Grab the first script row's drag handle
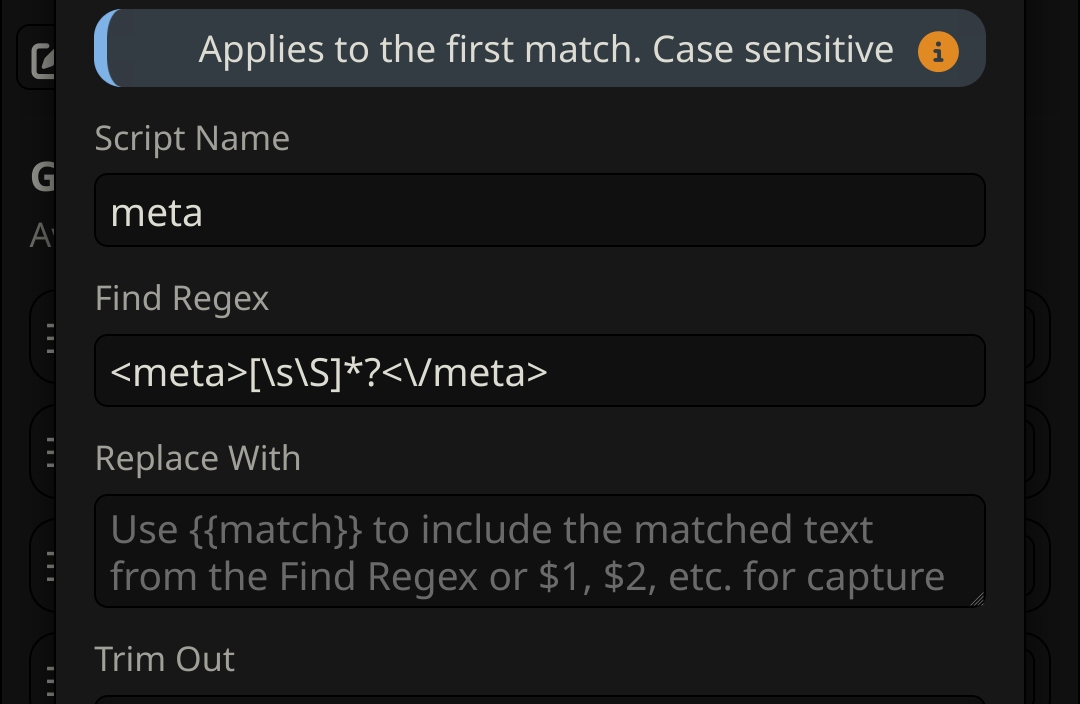The height and width of the screenshot is (704, 1080). tap(50, 338)
